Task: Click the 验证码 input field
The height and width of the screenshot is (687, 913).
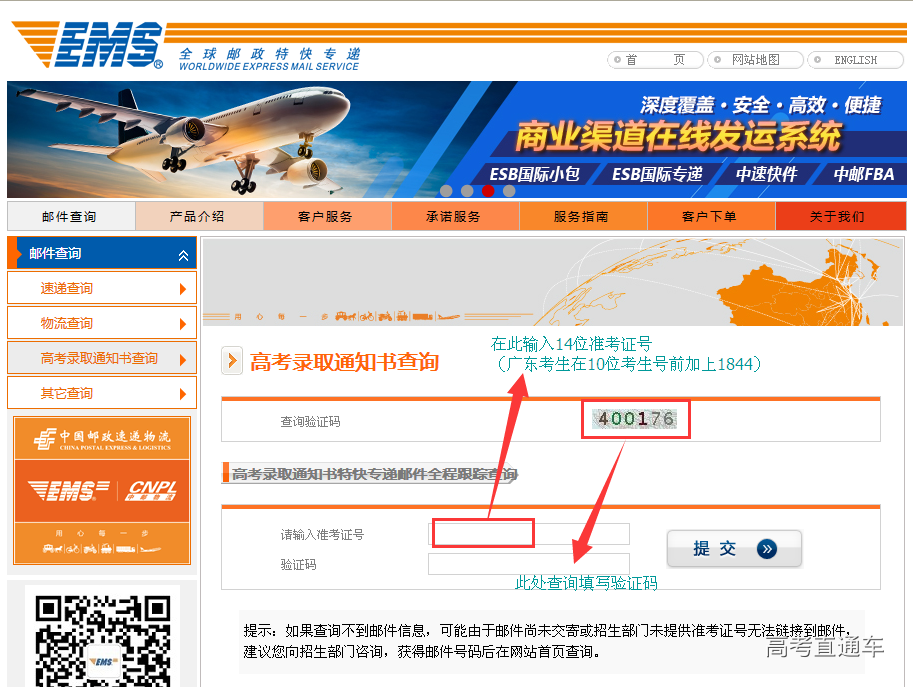Action: click(x=529, y=564)
